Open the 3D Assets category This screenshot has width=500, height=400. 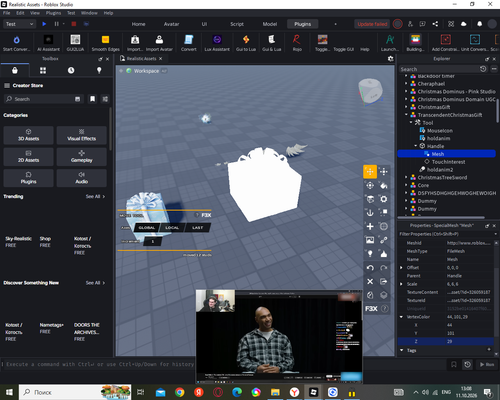pyautogui.click(x=28, y=135)
